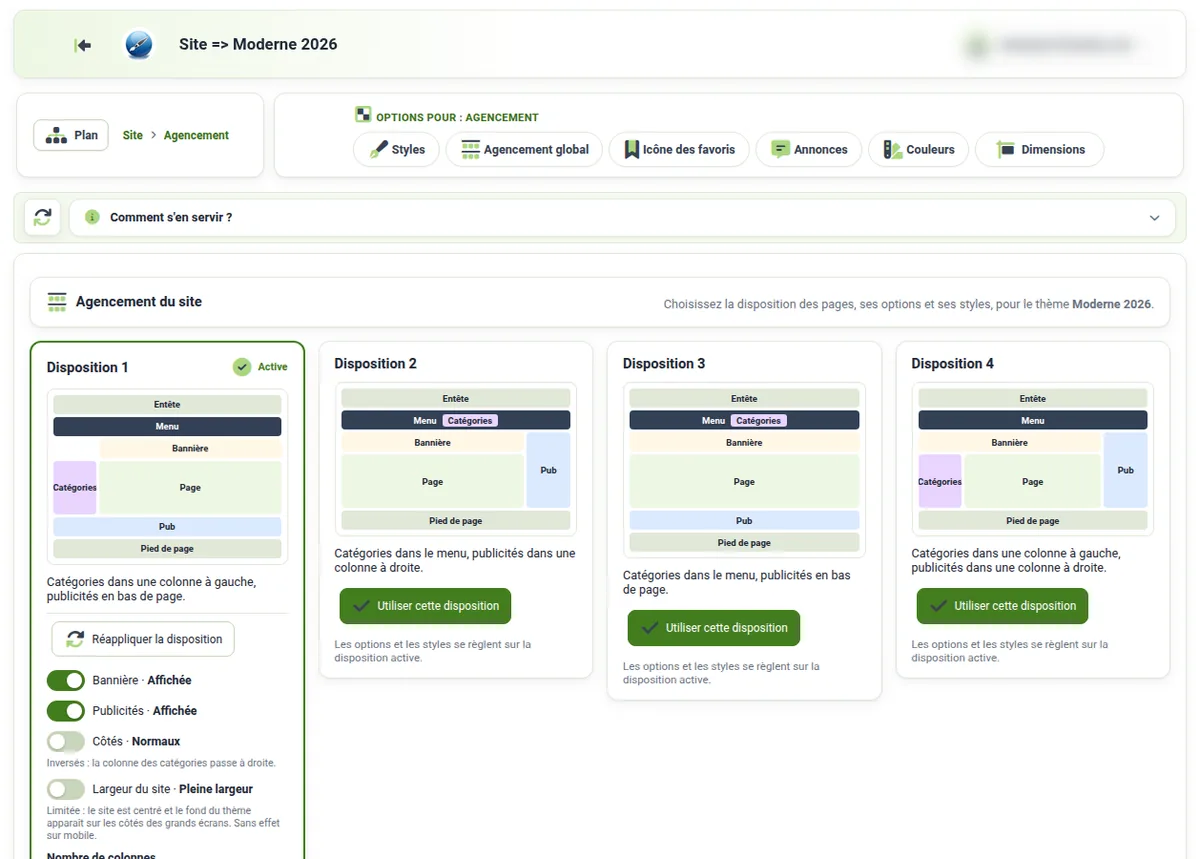The height and width of the screenshot is (859, 1200).
Task: Enable the Côtés inversion toggle
Action: coord(66,742)
